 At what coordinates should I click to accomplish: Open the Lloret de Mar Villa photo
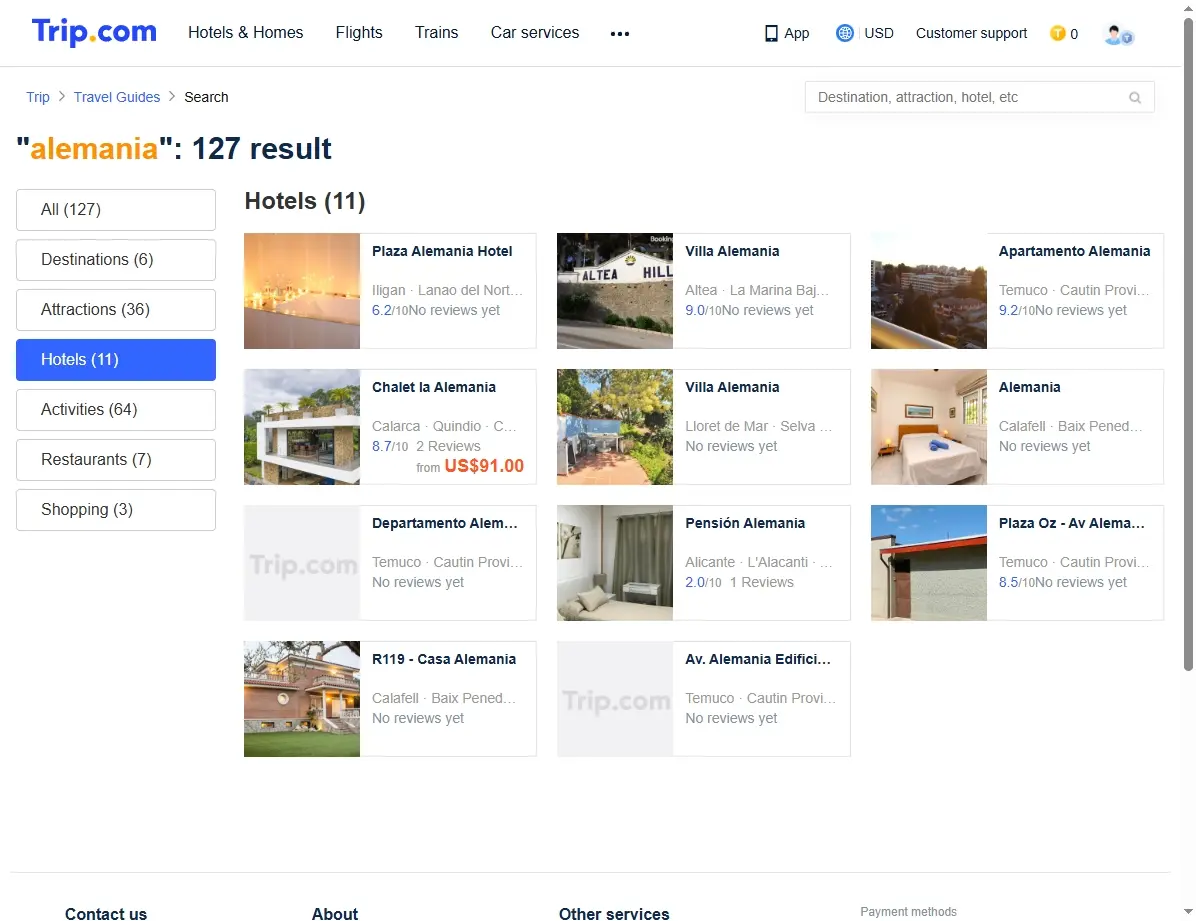point(615,427)
